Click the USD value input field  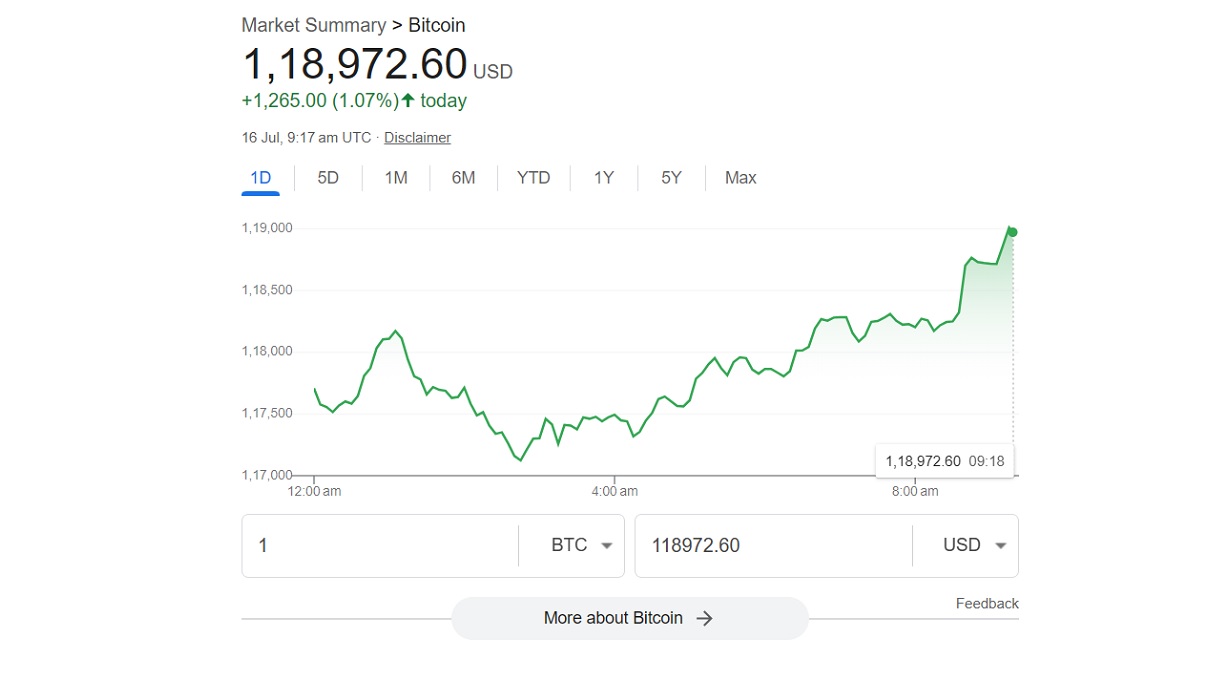(x=772, y=546)
